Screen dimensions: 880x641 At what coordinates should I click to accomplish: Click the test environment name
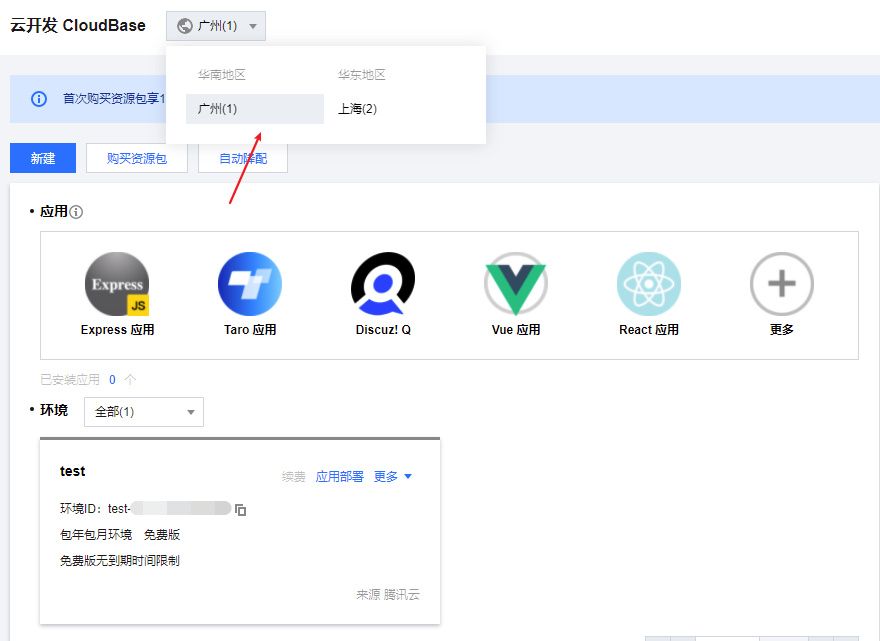[72, 471]
